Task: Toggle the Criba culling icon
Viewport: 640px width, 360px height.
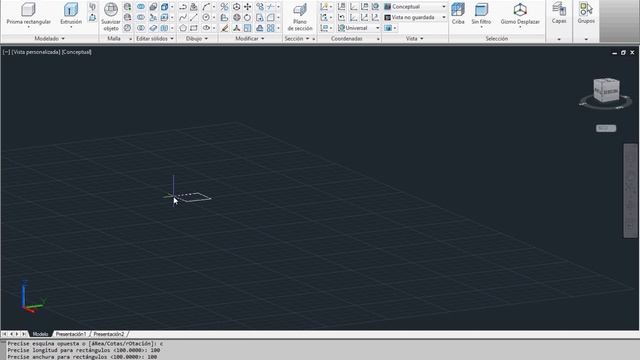Action: point(458,13)
